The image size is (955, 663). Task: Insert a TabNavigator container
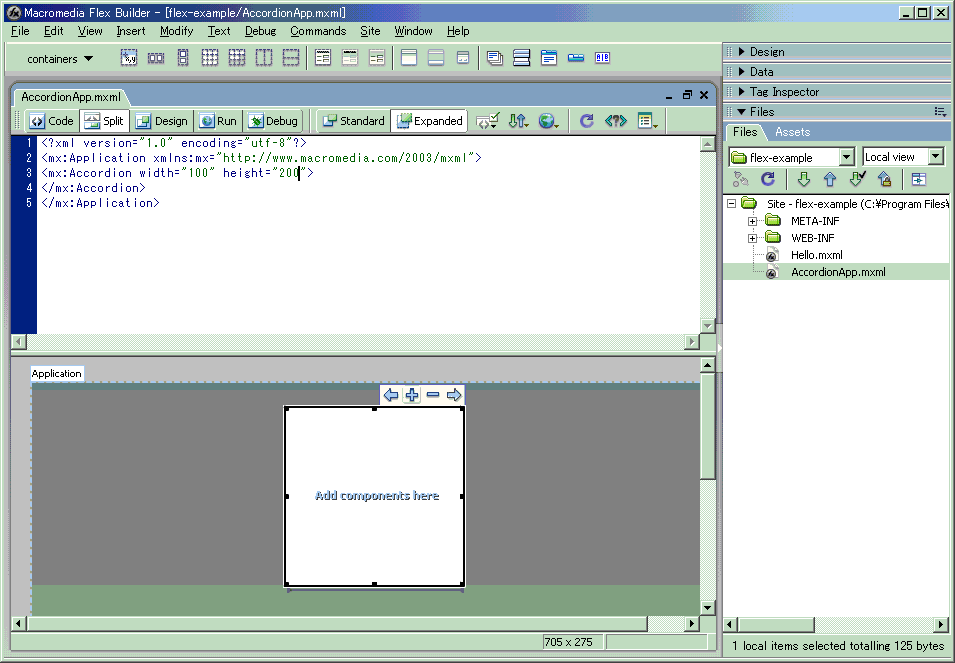click(549, 58)
